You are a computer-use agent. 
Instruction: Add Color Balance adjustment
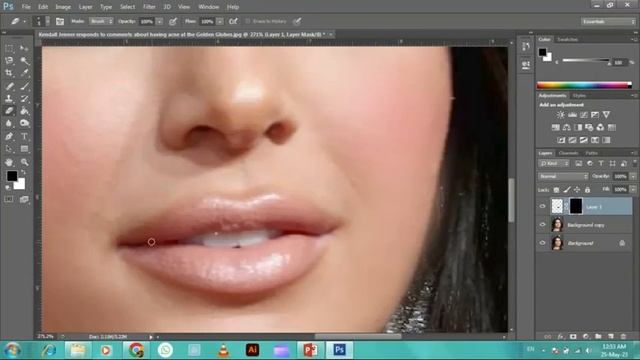click(x=567, y=127)
